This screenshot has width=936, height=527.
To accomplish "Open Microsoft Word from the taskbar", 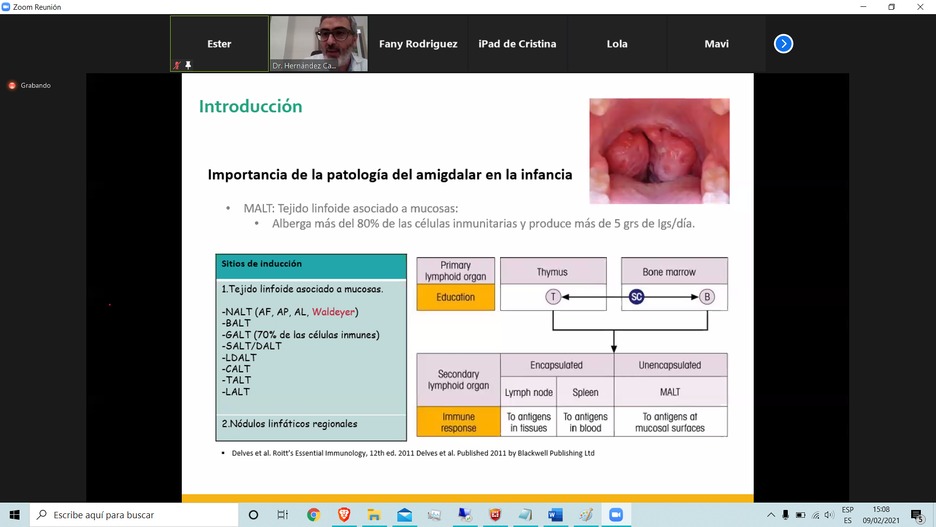I will tap(555, 515).
